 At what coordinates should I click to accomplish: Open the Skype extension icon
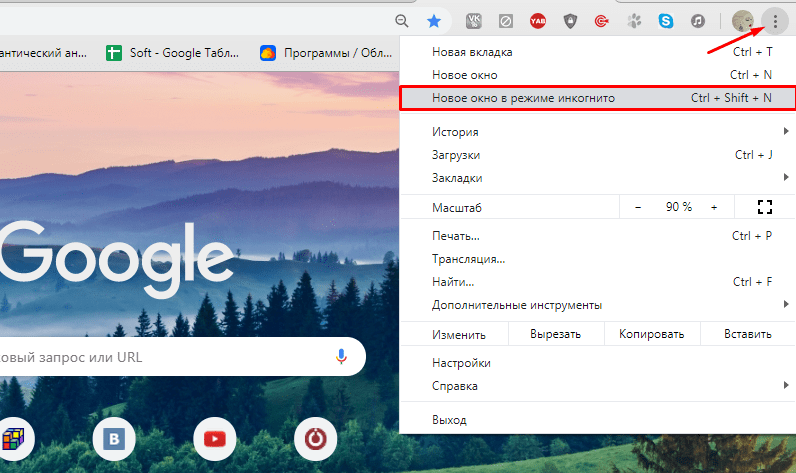(667, 20)
